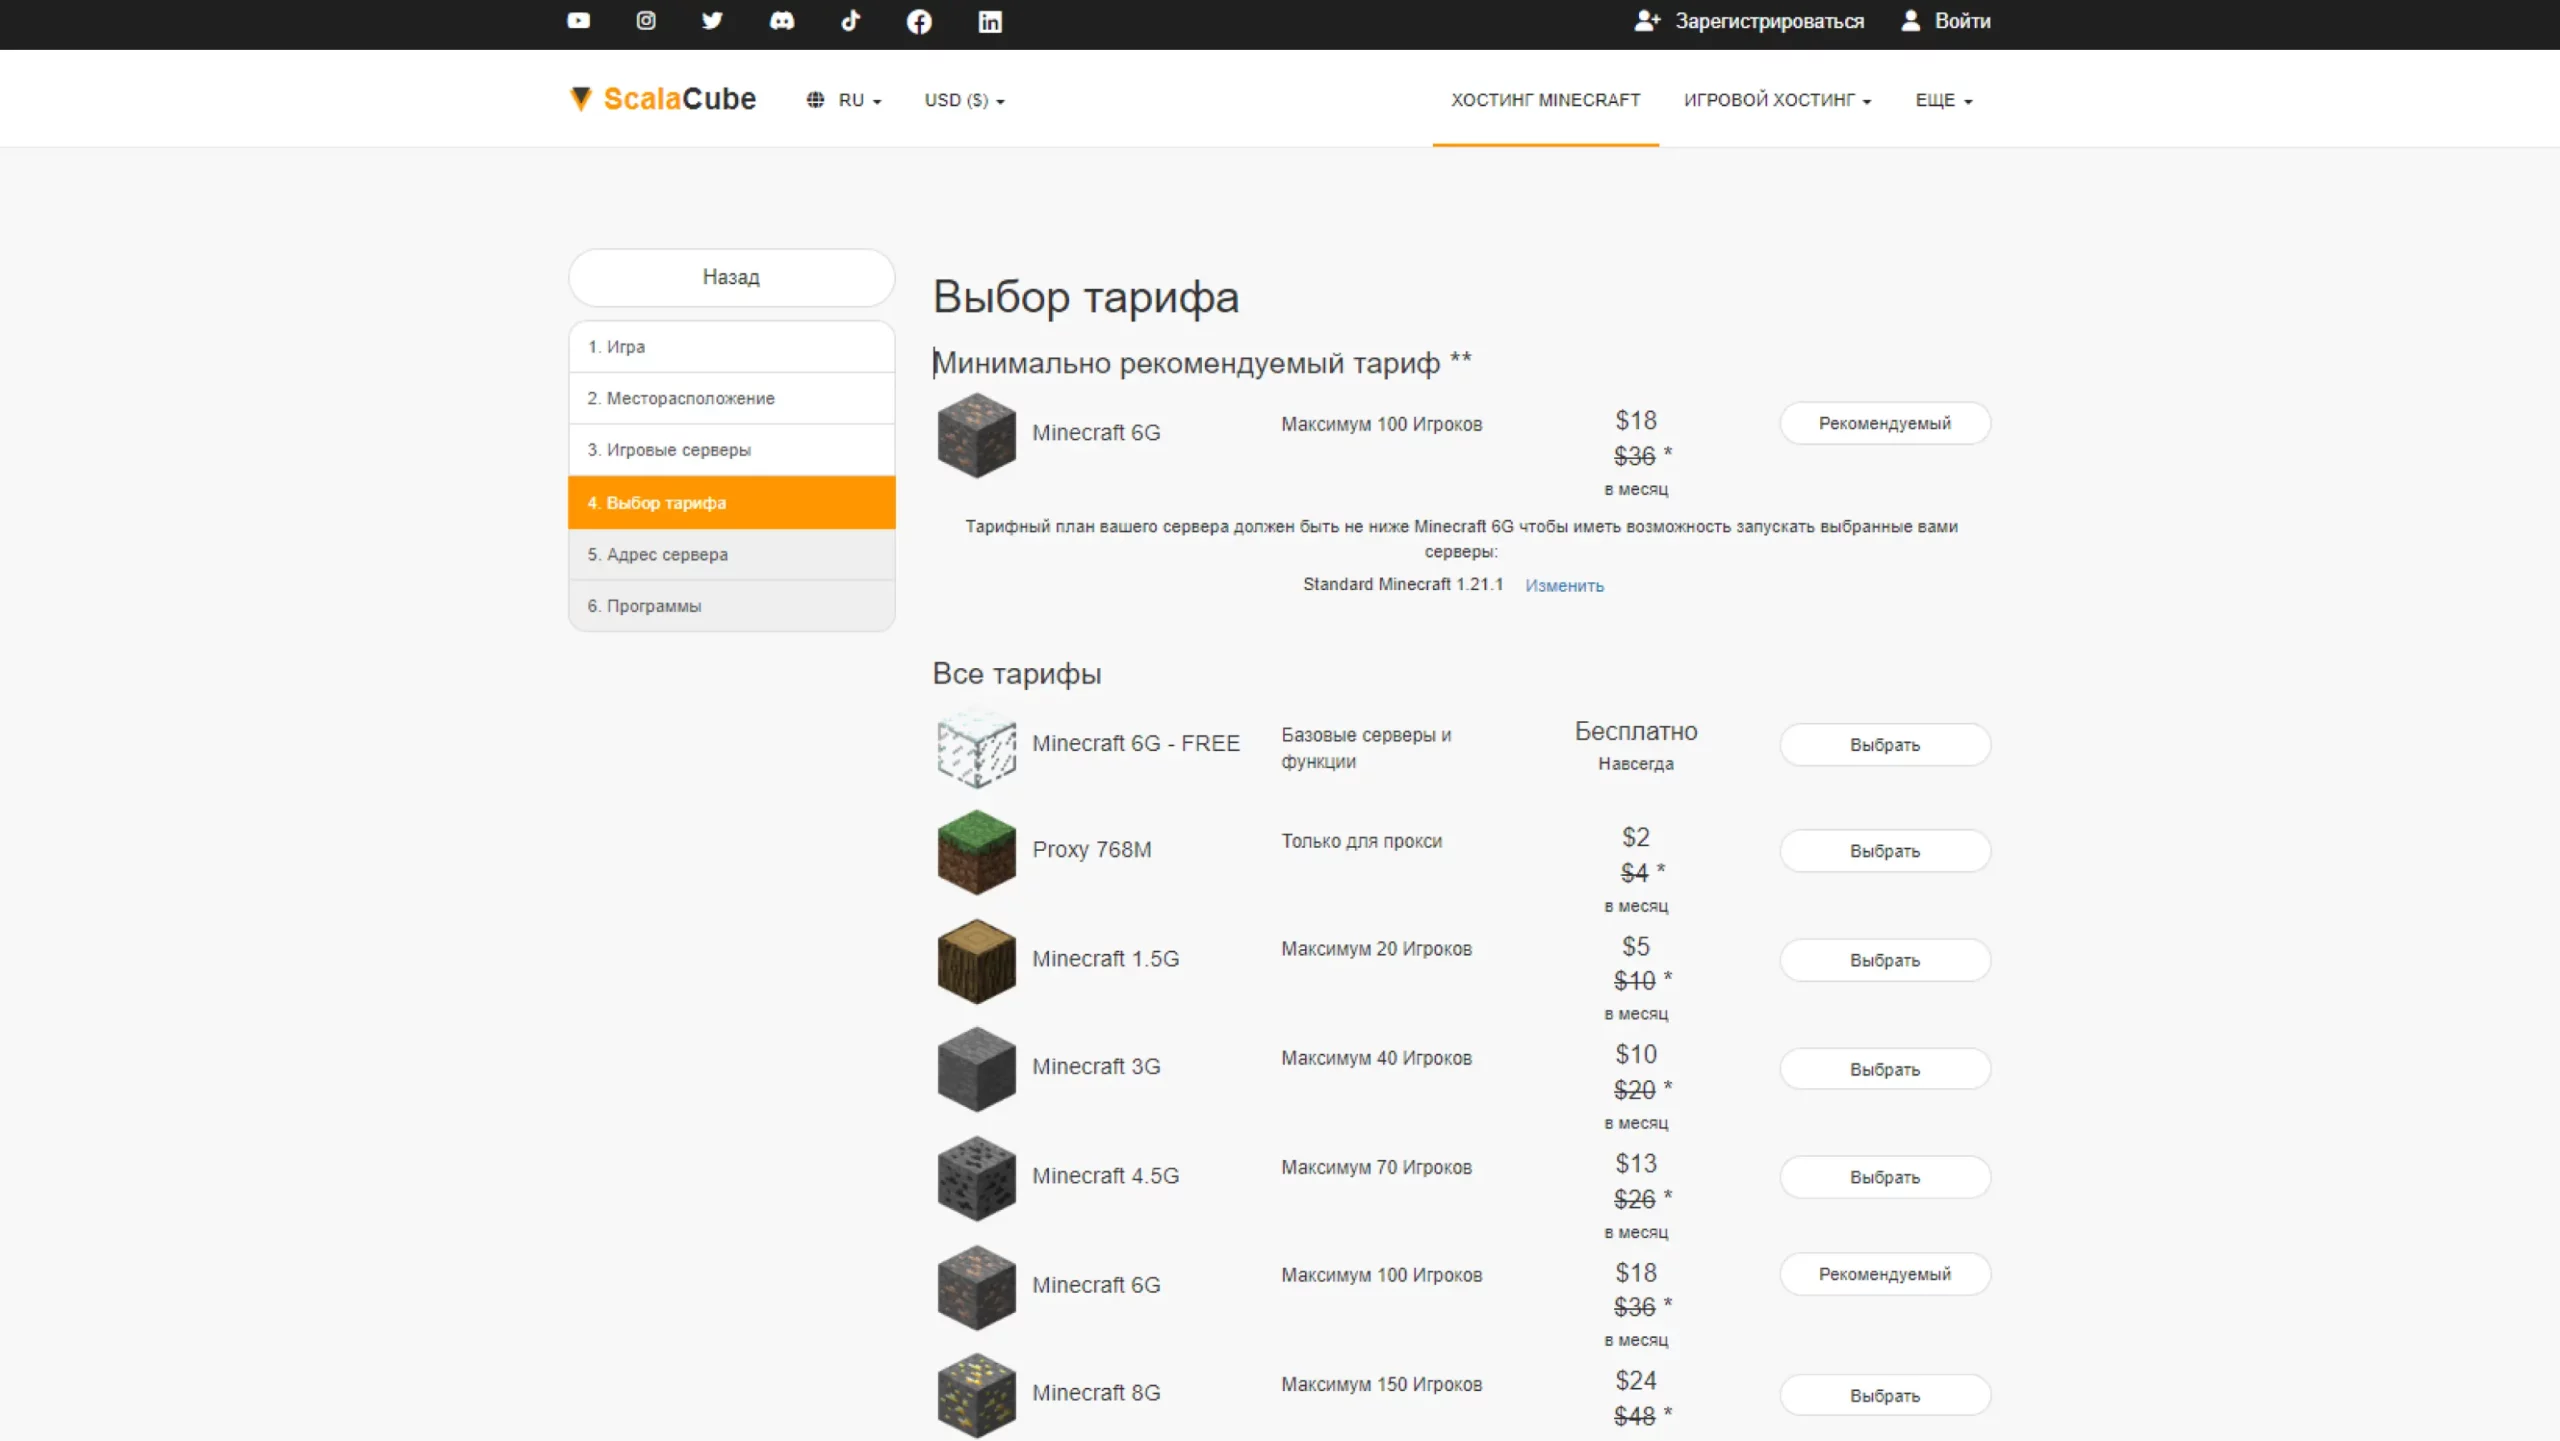Viewport: 2560px width, 1441px height.
Task: Click the LinkedIn icon
Action: (x=989, y=21)
